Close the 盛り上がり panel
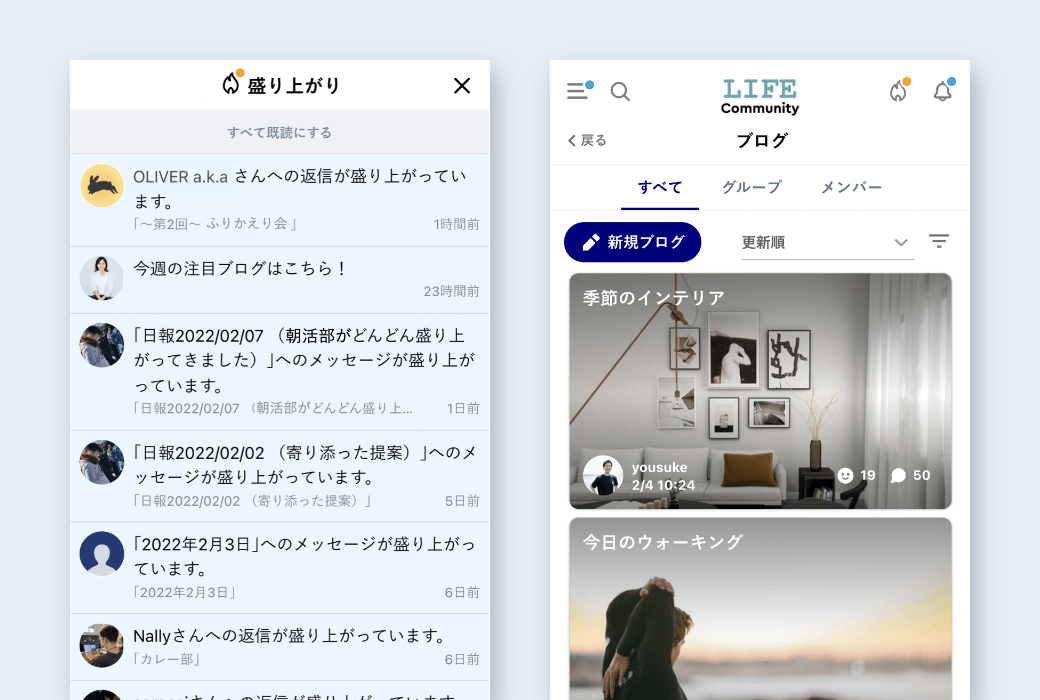 tap(462, 86)
